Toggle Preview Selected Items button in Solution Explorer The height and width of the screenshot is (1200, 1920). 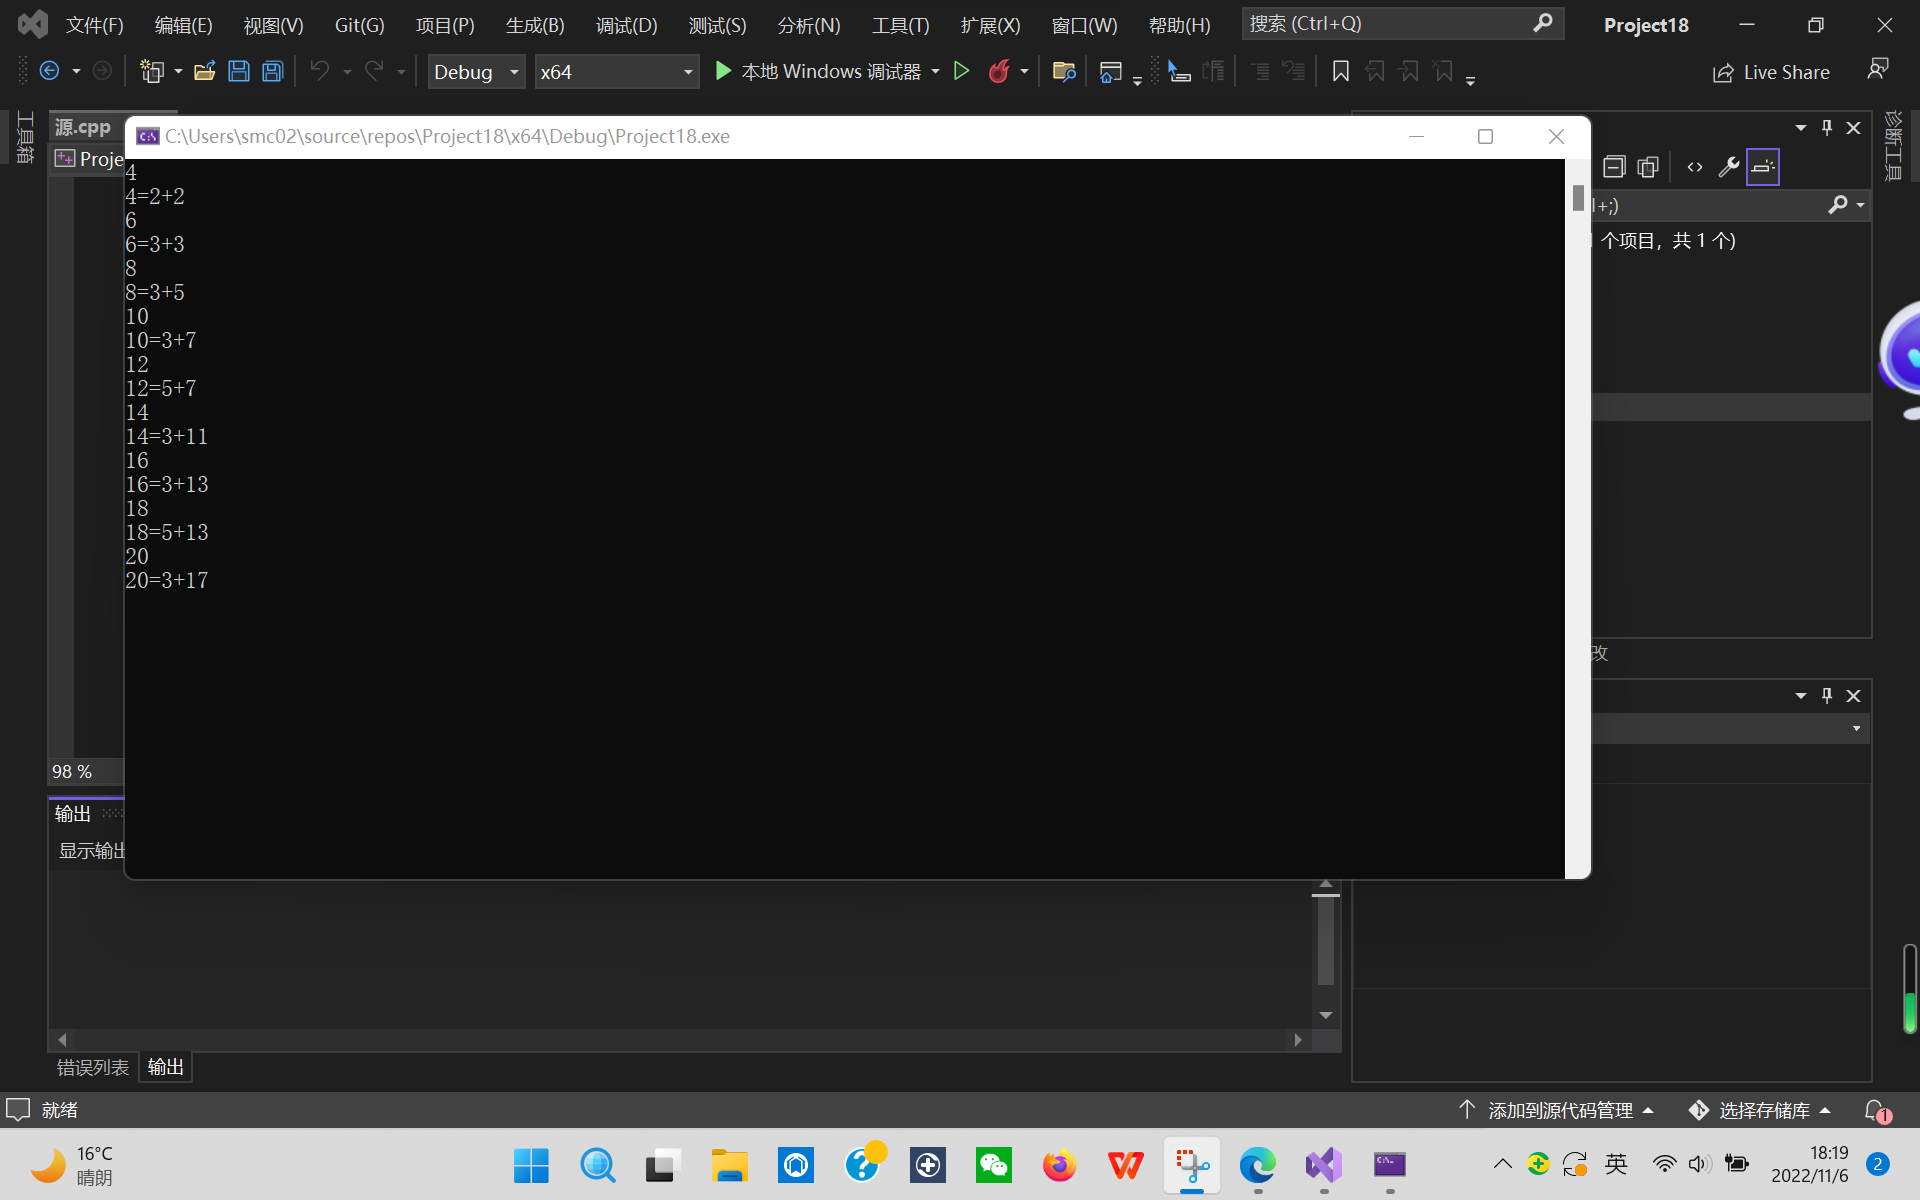pos(1763,167)
